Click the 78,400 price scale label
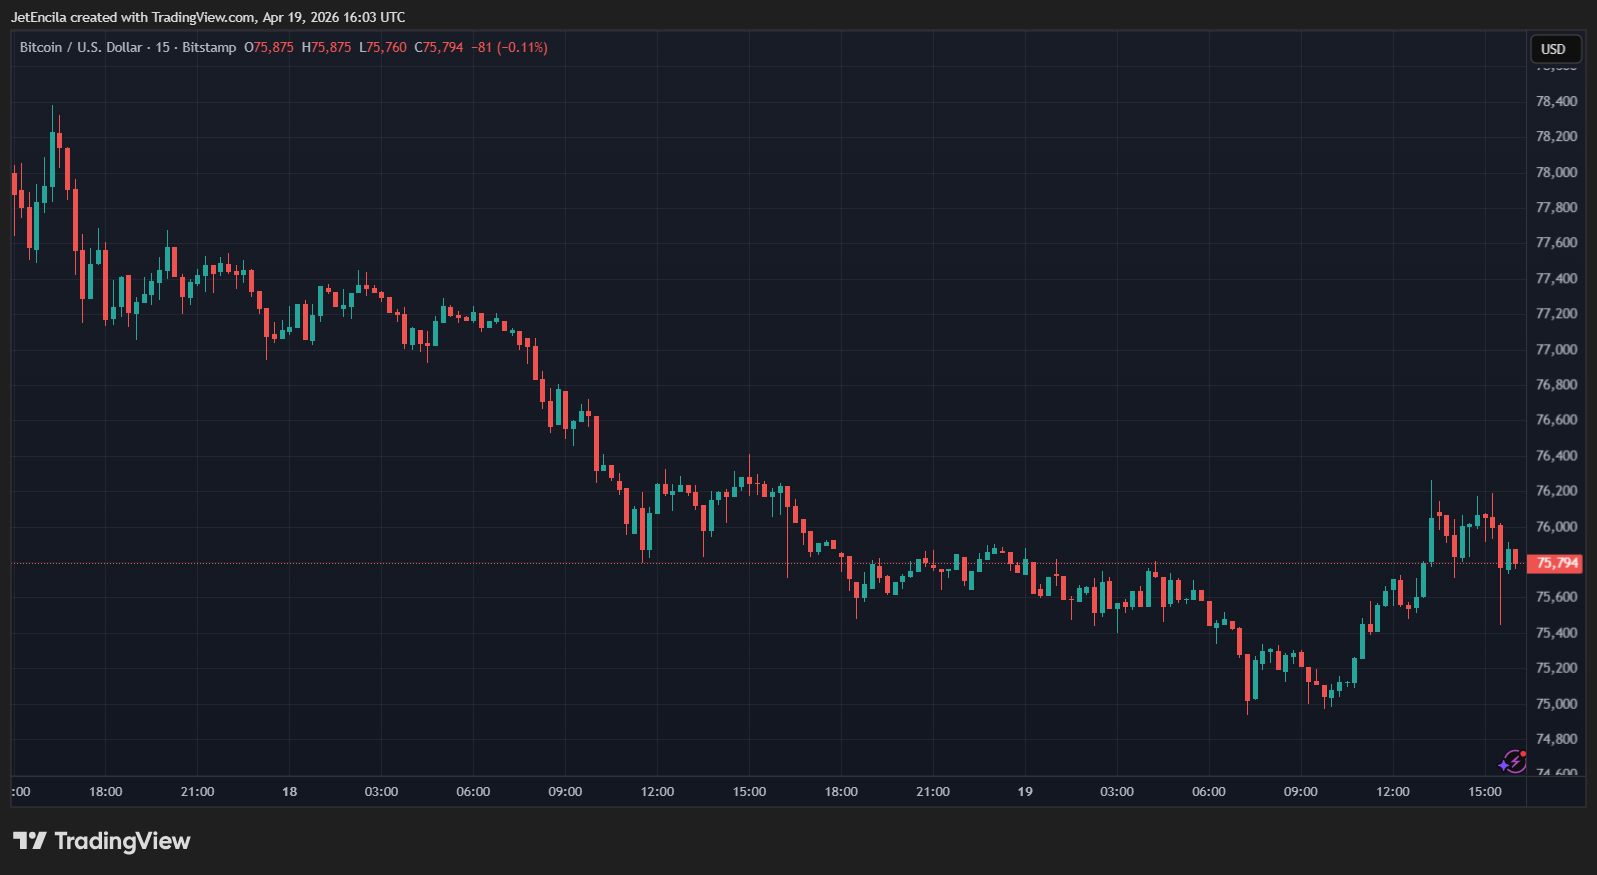The height and width of the screenshot is (875, 1597). (1556, 101)
